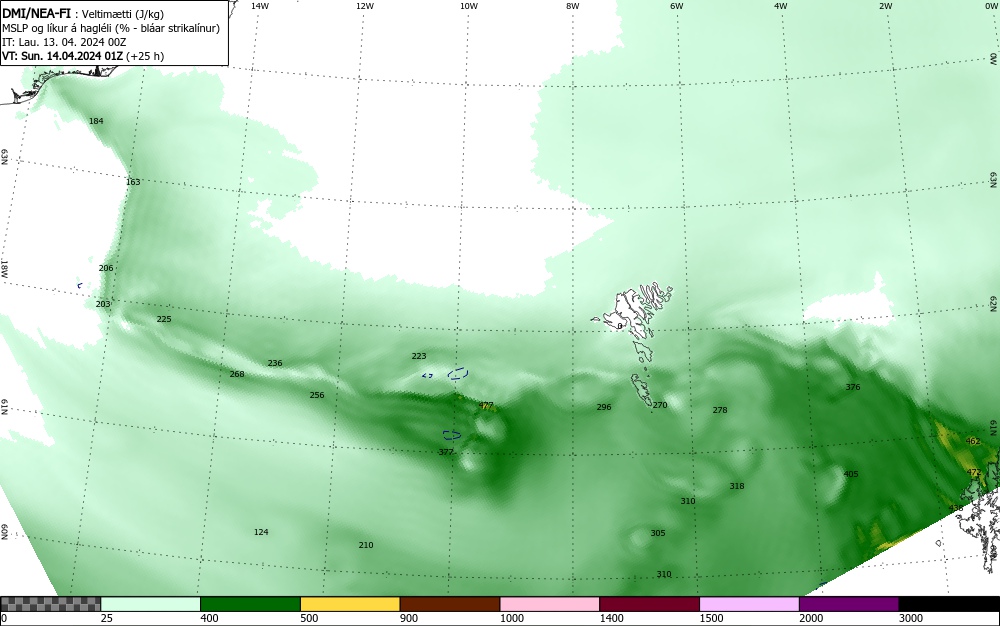Click the '6W' longitude label
This screenshot has height=626, width=1000.
point(677,6)
